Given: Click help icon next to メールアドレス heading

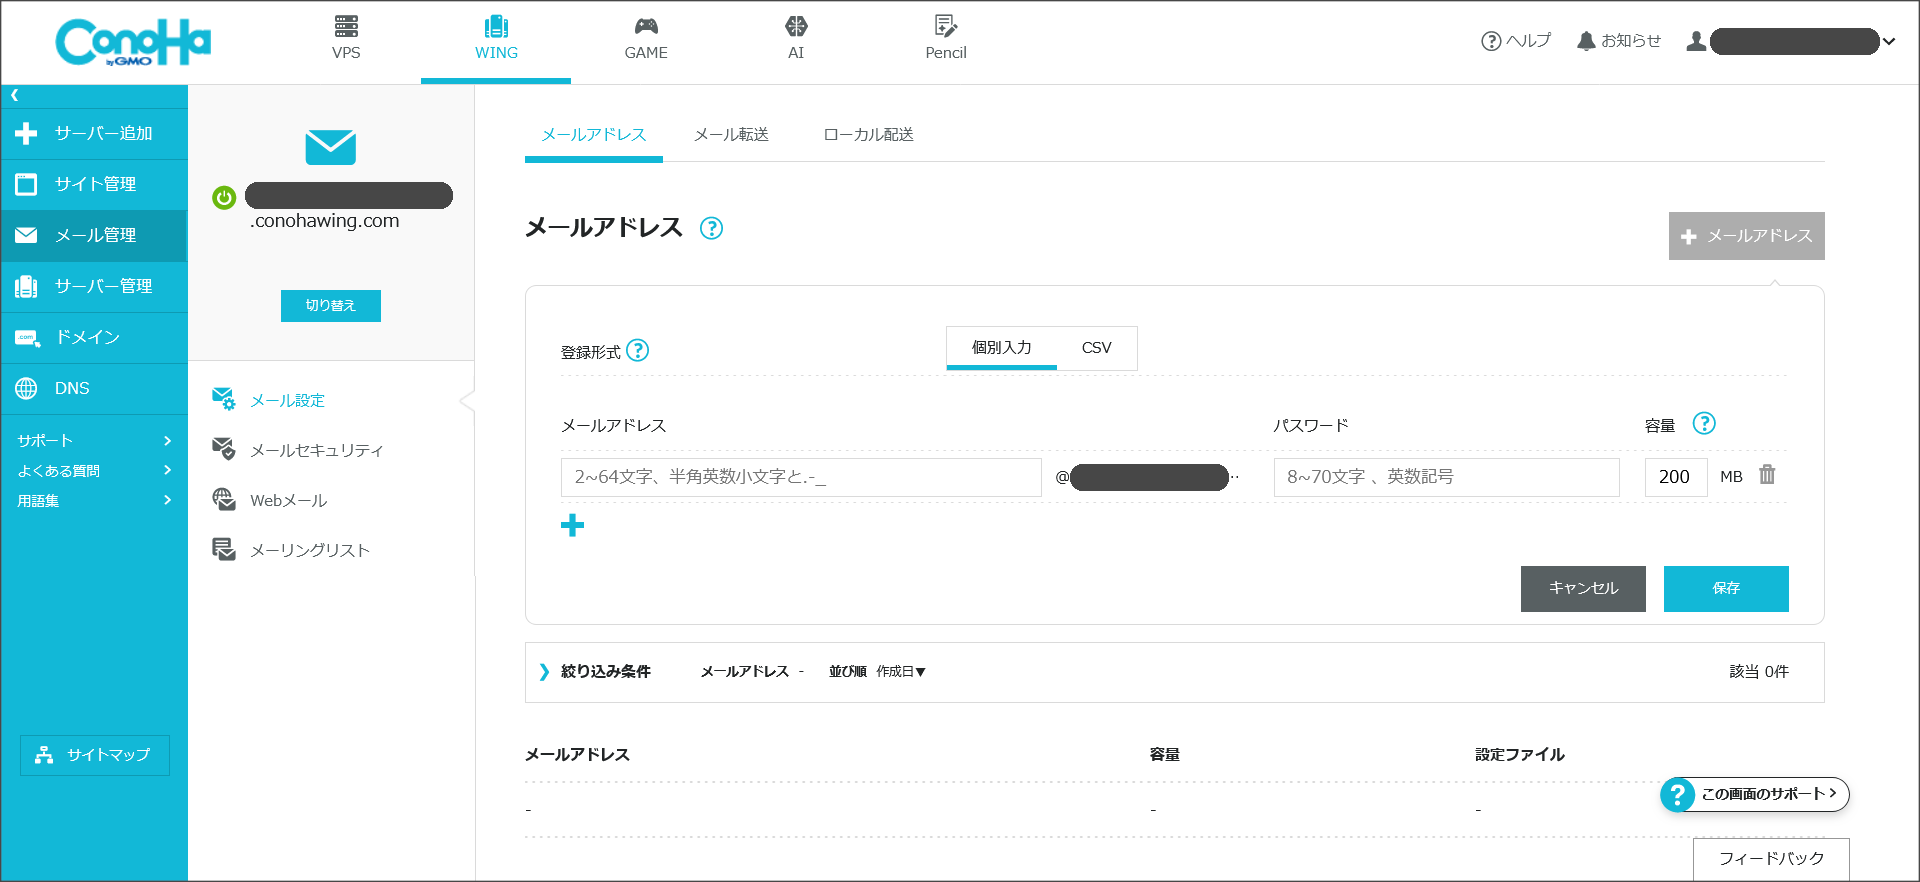Looking at the screenshot, I should (711, 228).
